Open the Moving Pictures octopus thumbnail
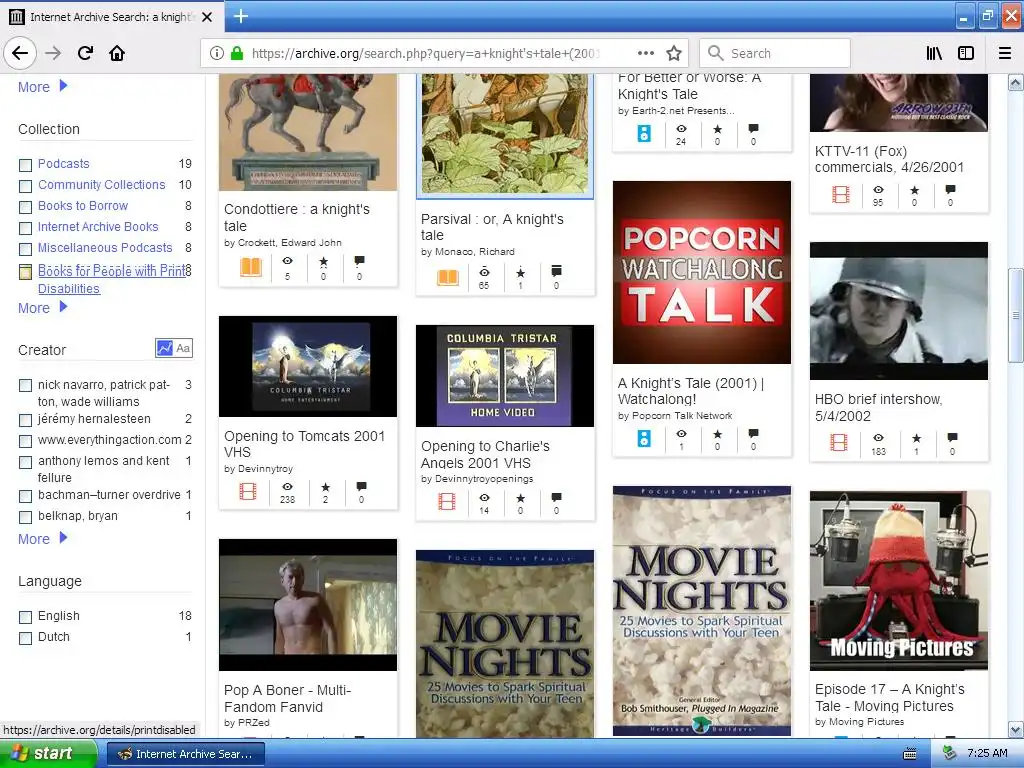The width and height of the screenshot is (1024, 768). click(x=899, y=581)
